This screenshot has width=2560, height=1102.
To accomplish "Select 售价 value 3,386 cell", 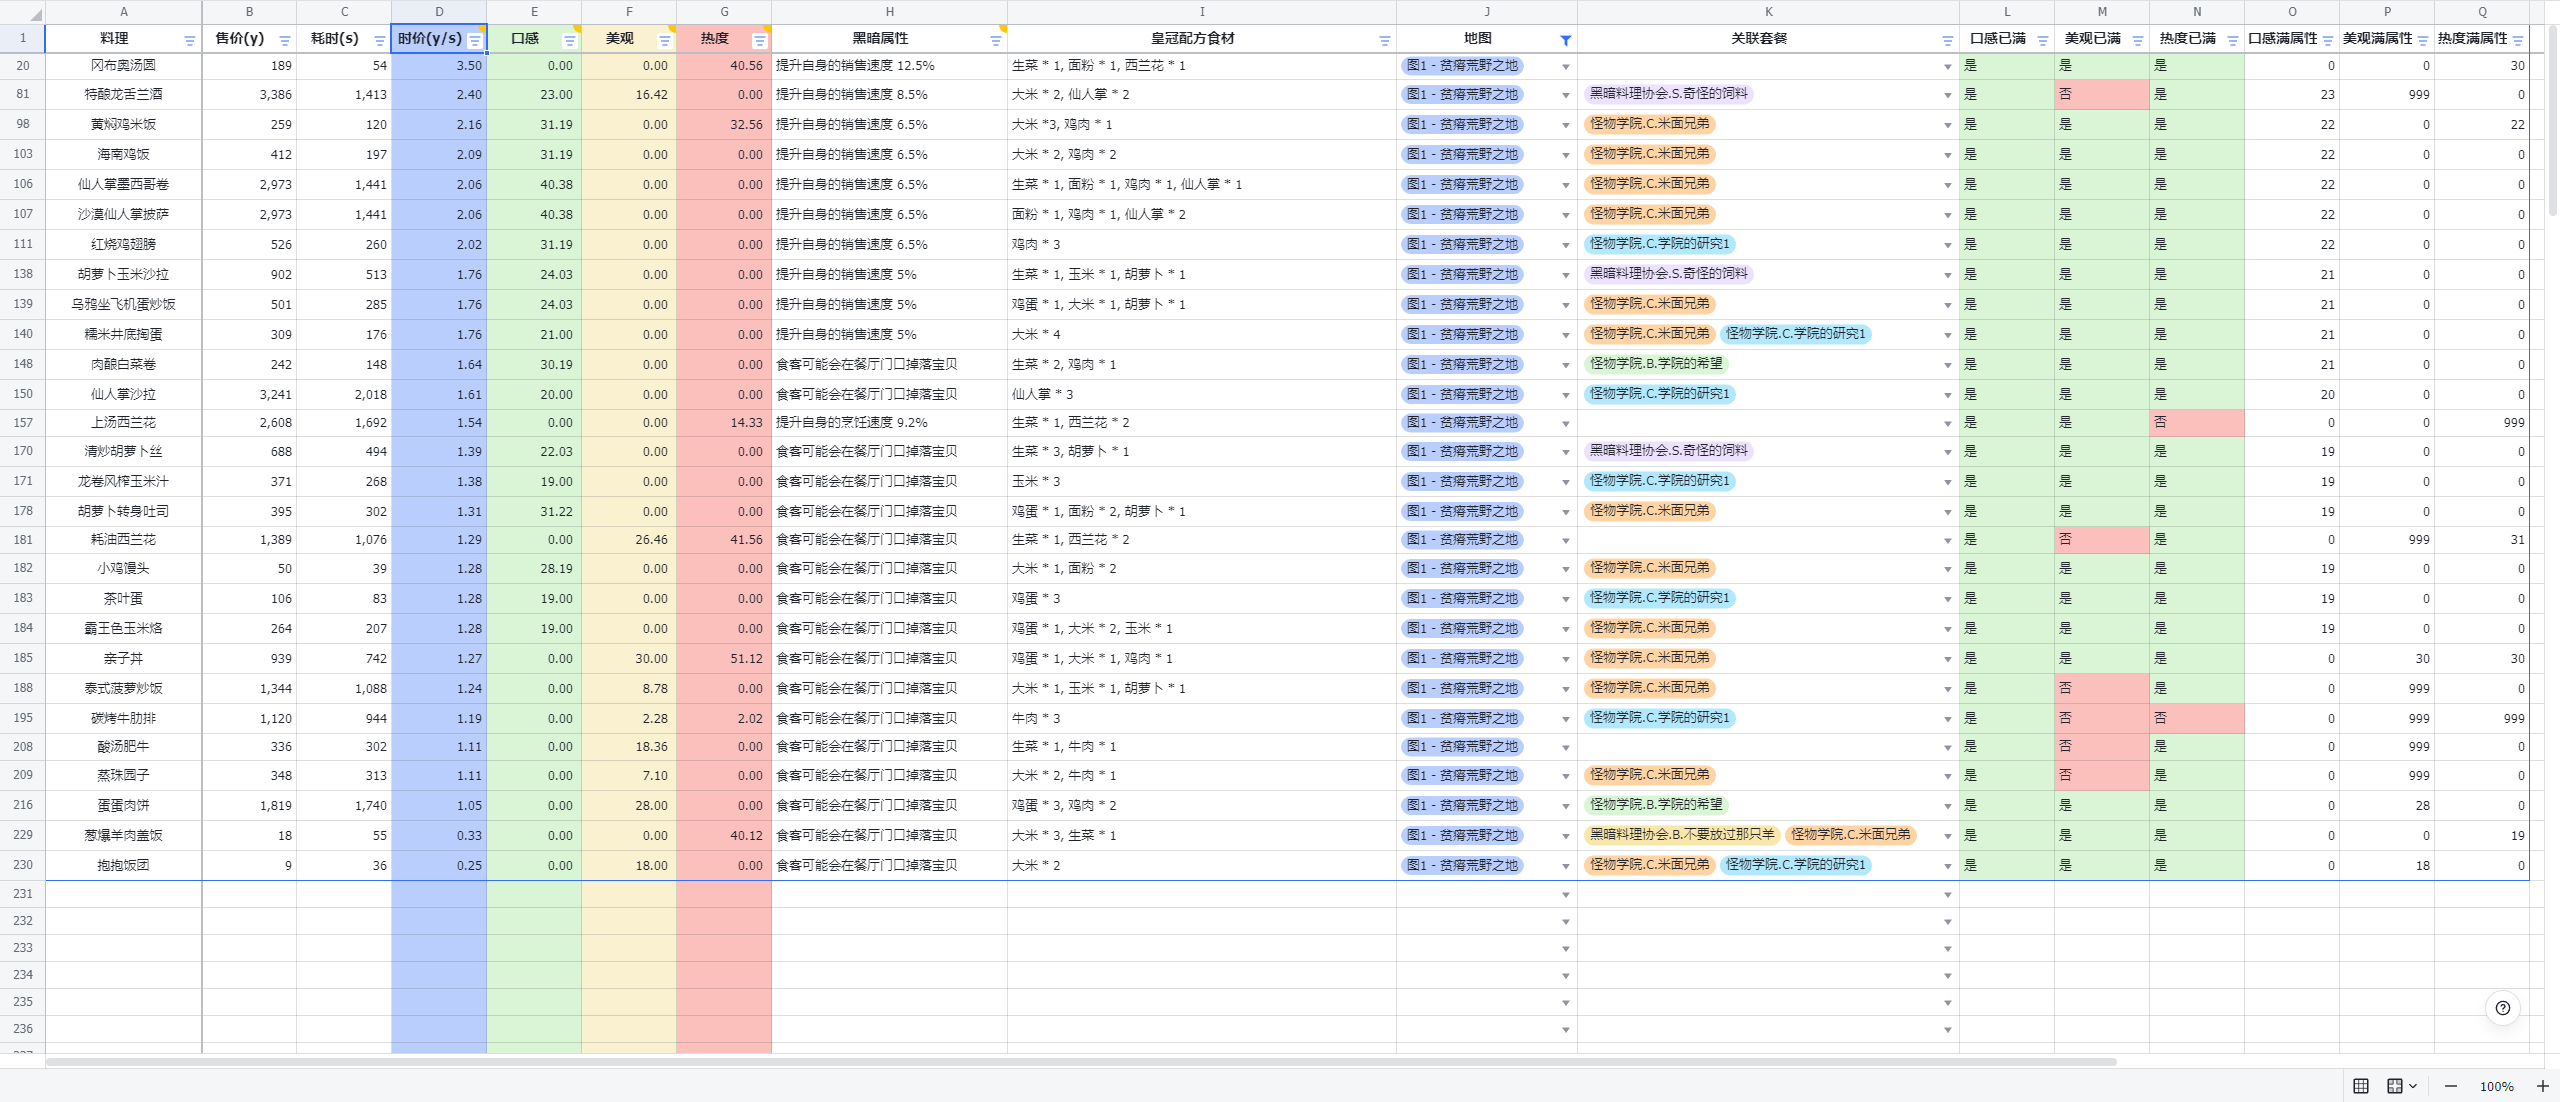I will point(249,95).
